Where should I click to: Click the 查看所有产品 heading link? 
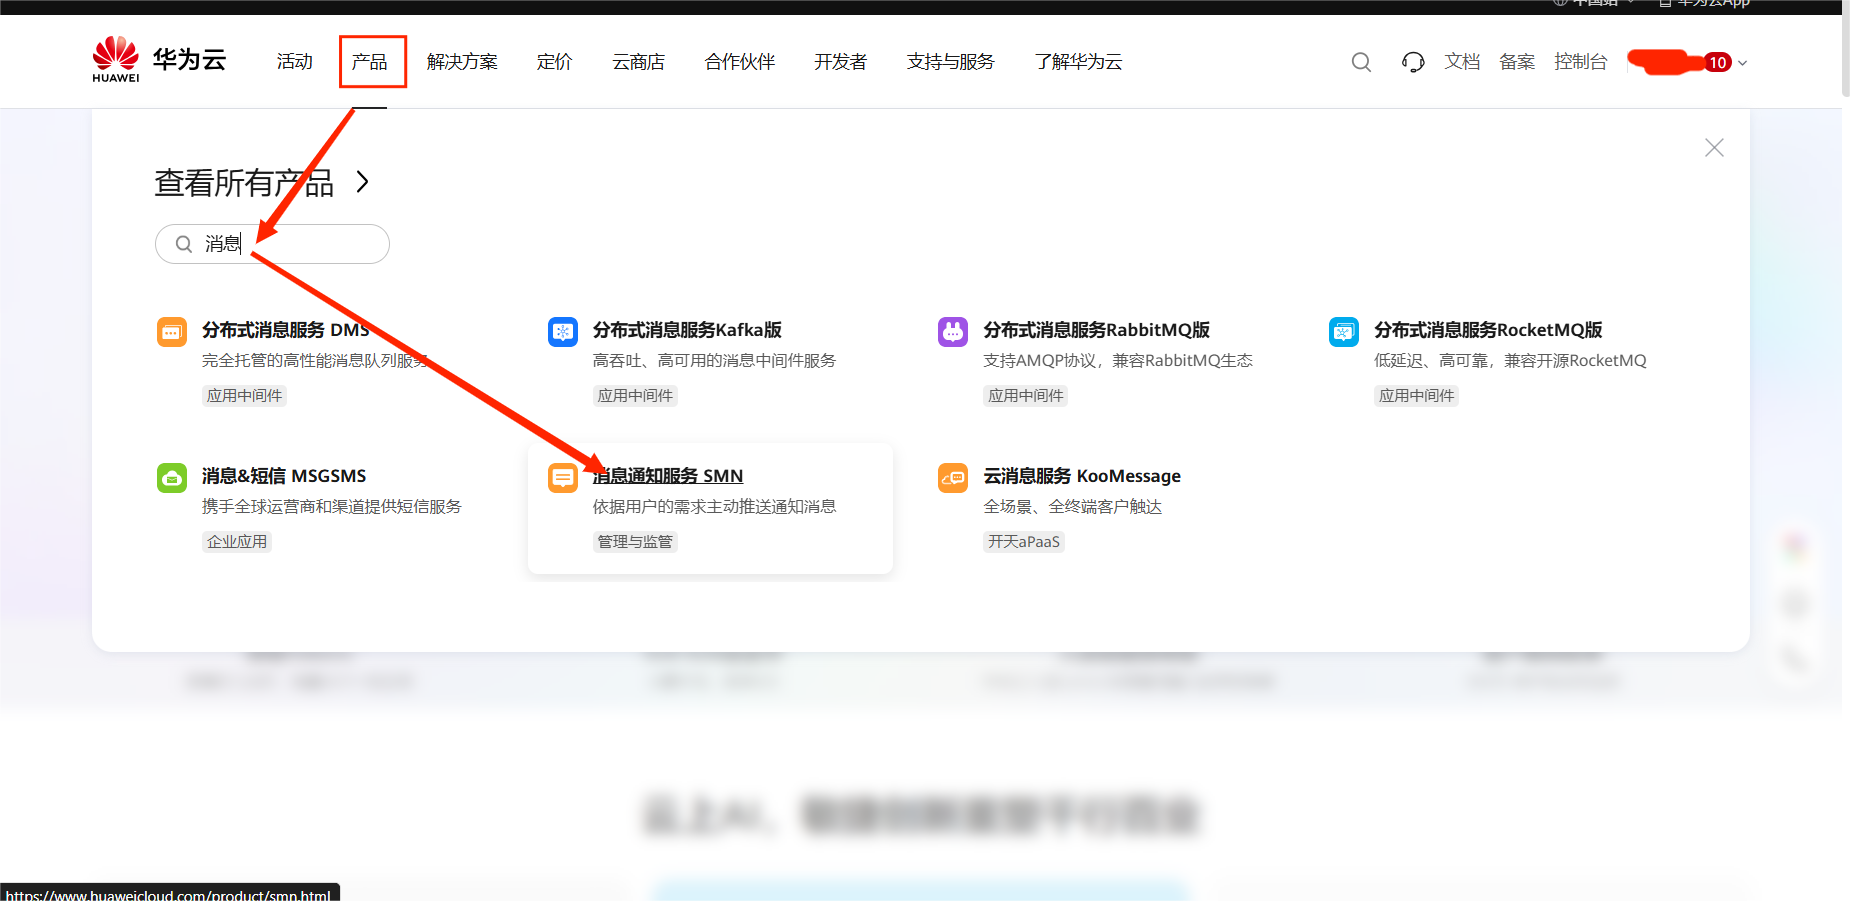point(244,183)
